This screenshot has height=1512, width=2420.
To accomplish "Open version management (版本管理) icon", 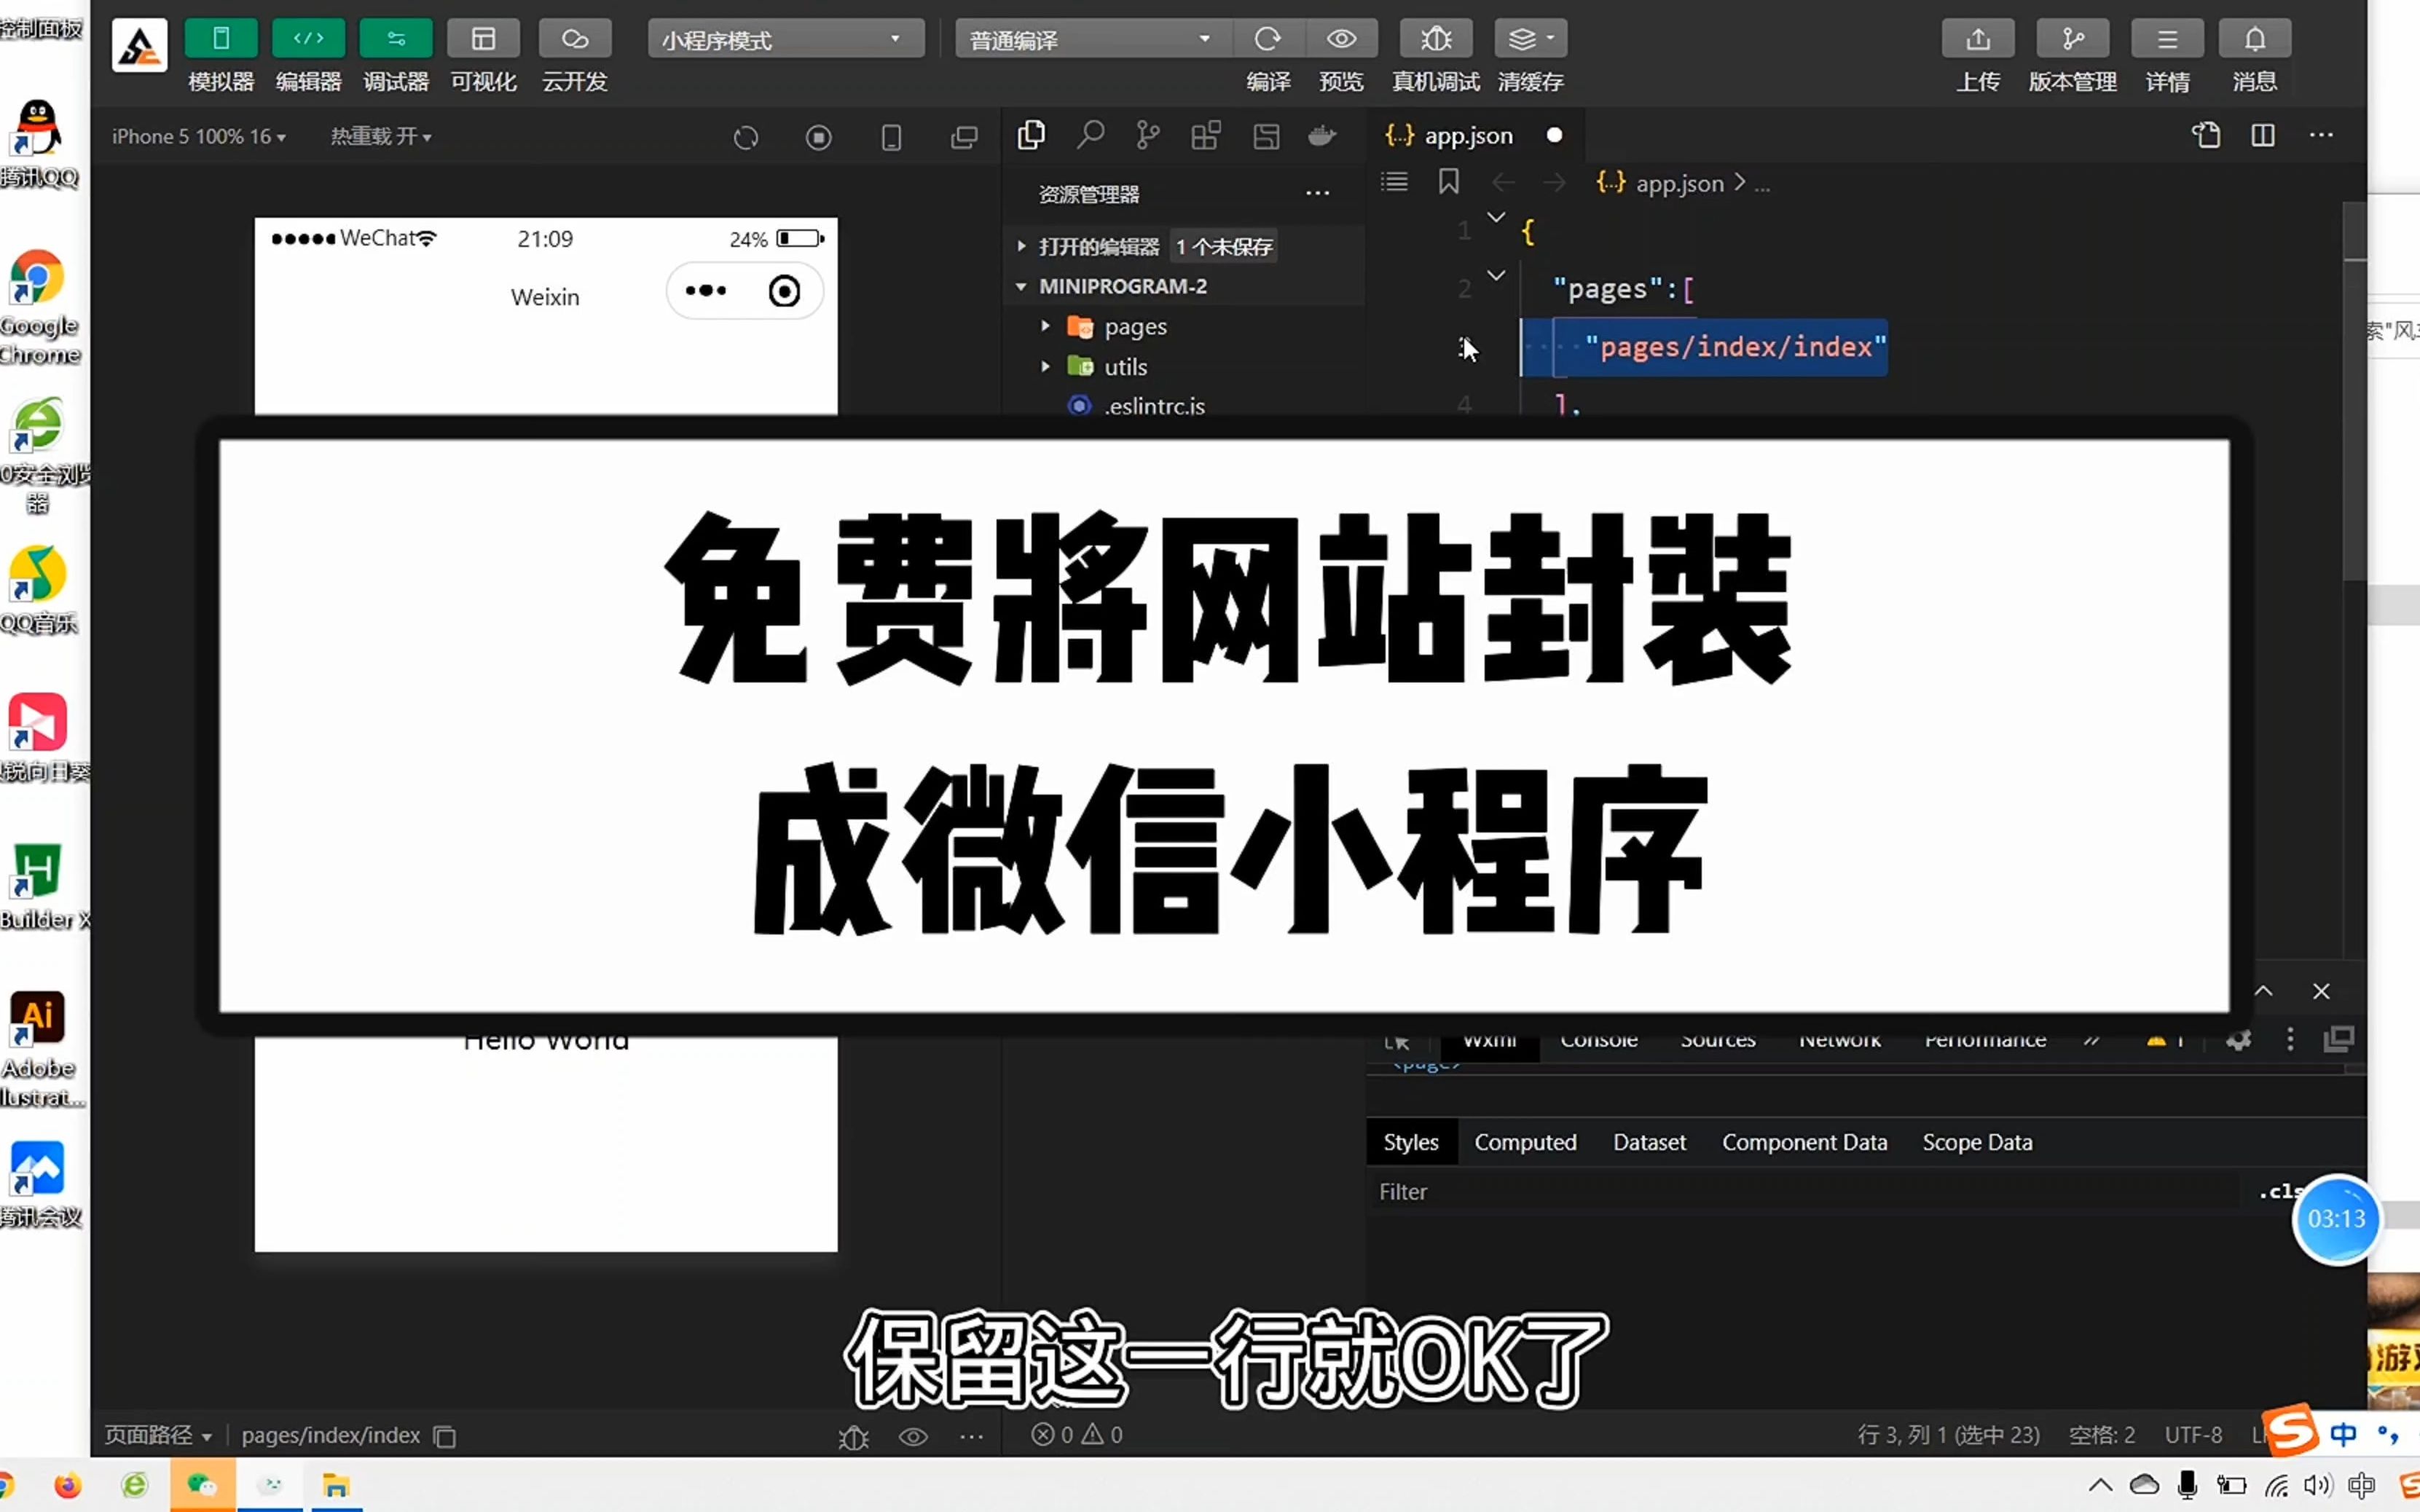I will pyautogui.click(x=2072, y=39).
